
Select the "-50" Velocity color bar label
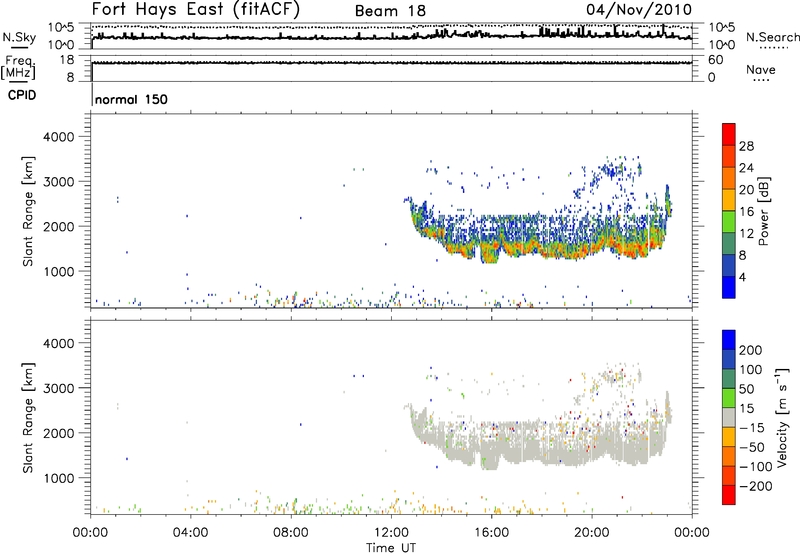click(751, 447)
